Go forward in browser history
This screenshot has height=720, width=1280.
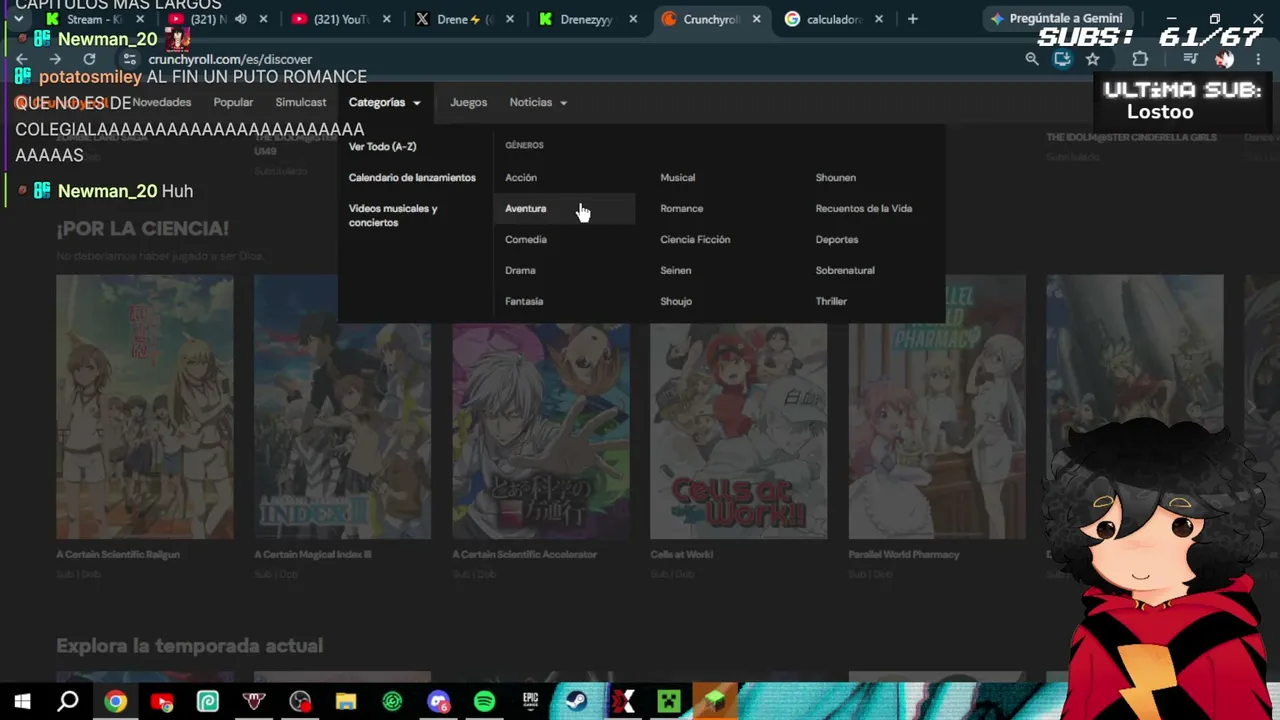tap(55, 59)
